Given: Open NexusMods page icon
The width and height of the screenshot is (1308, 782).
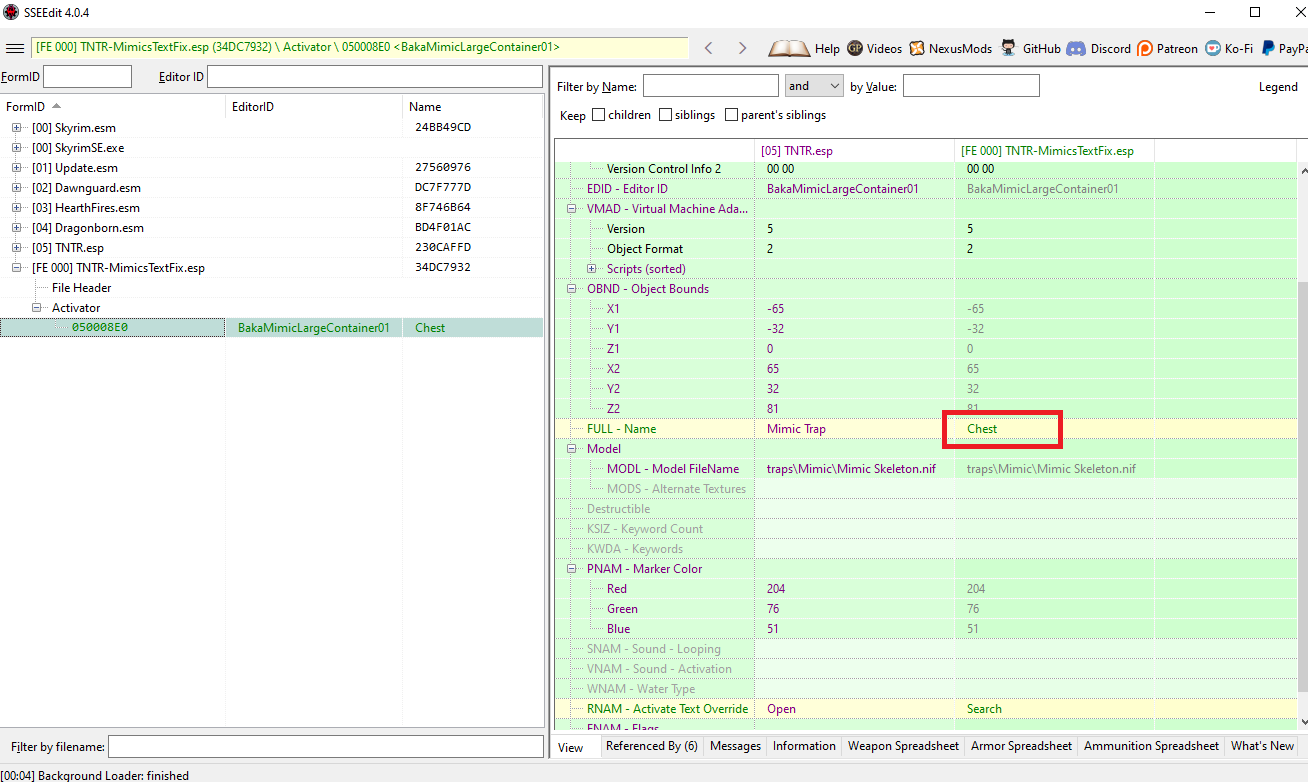Looking at the screenshot, I should (917, 48).
